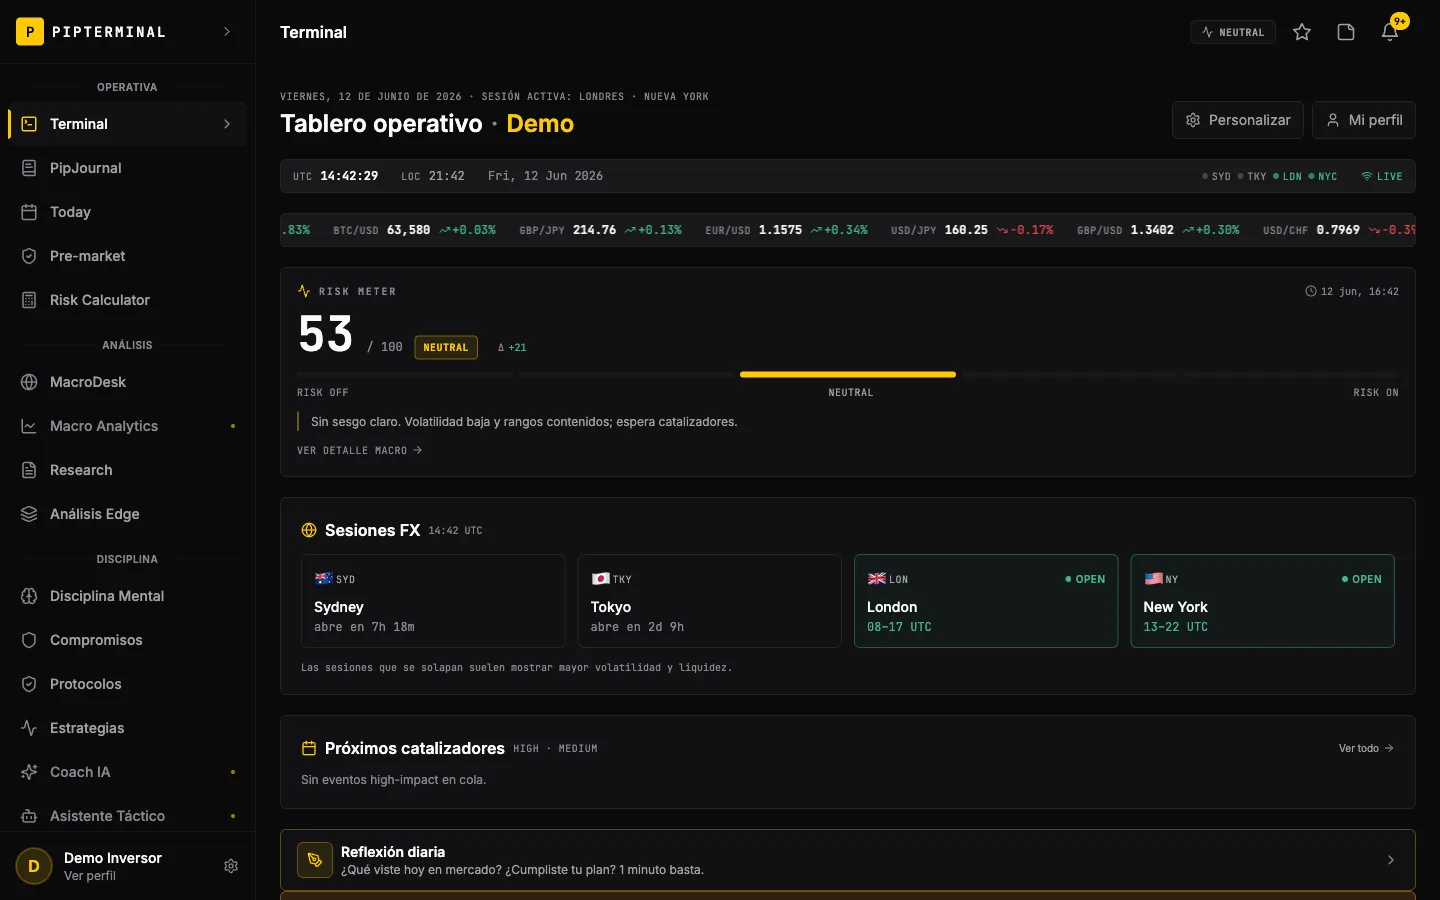Open notifications bell with 9+ badge
This screenshot has height=900, width=1440.
pos(1390,32)
